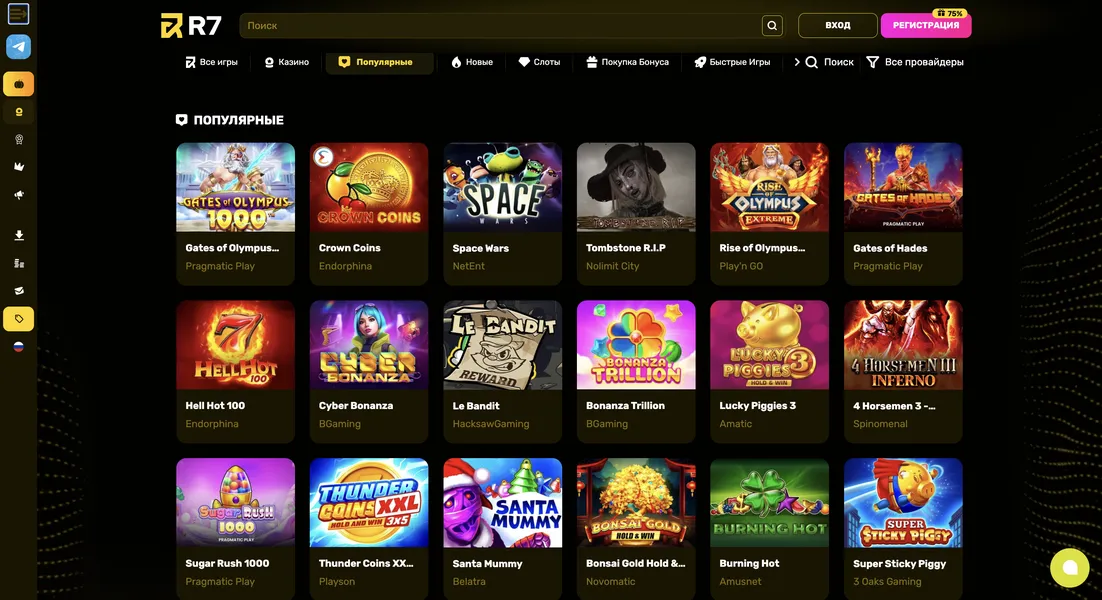The height and width of the screenshot is (600, 1102).
Task: Expand the sidebar menu with hamburger arrow icon
Action: click(x=18, y=13)
